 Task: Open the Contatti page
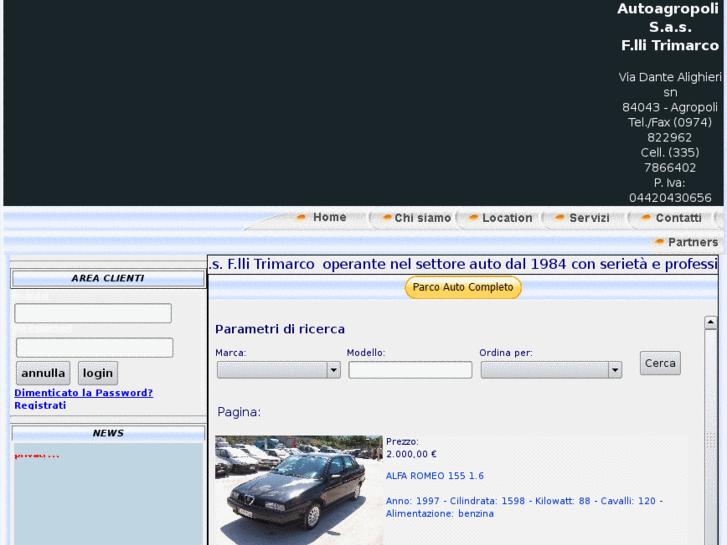[678, 218]
